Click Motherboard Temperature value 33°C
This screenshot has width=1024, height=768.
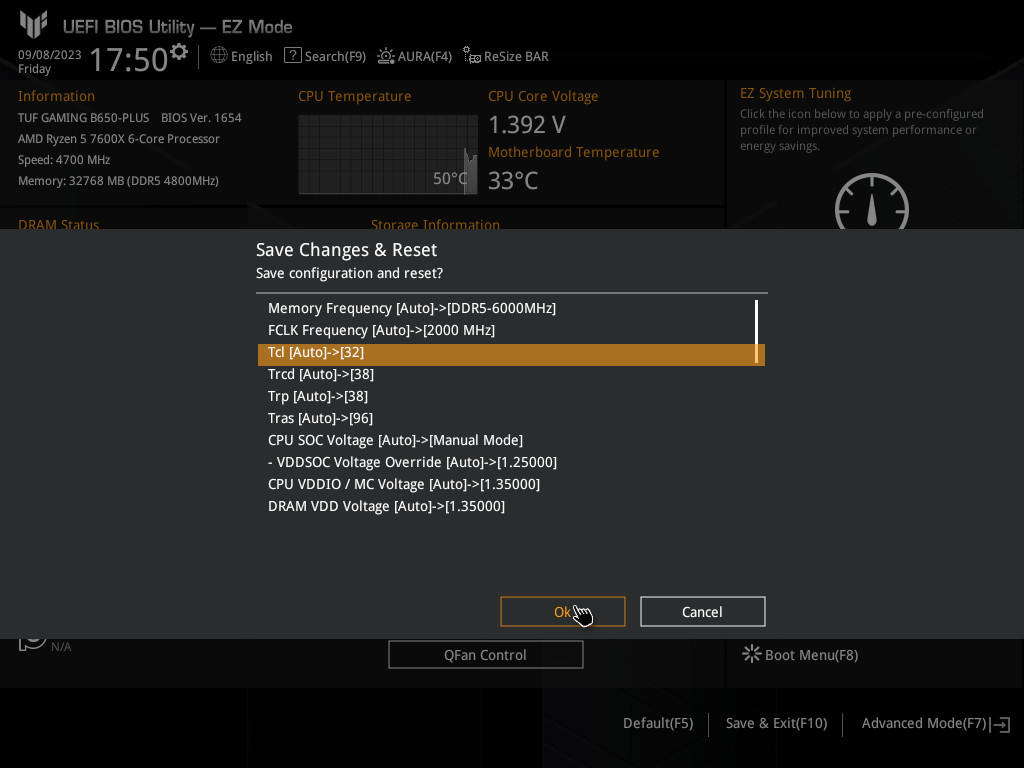coord(513,180)
